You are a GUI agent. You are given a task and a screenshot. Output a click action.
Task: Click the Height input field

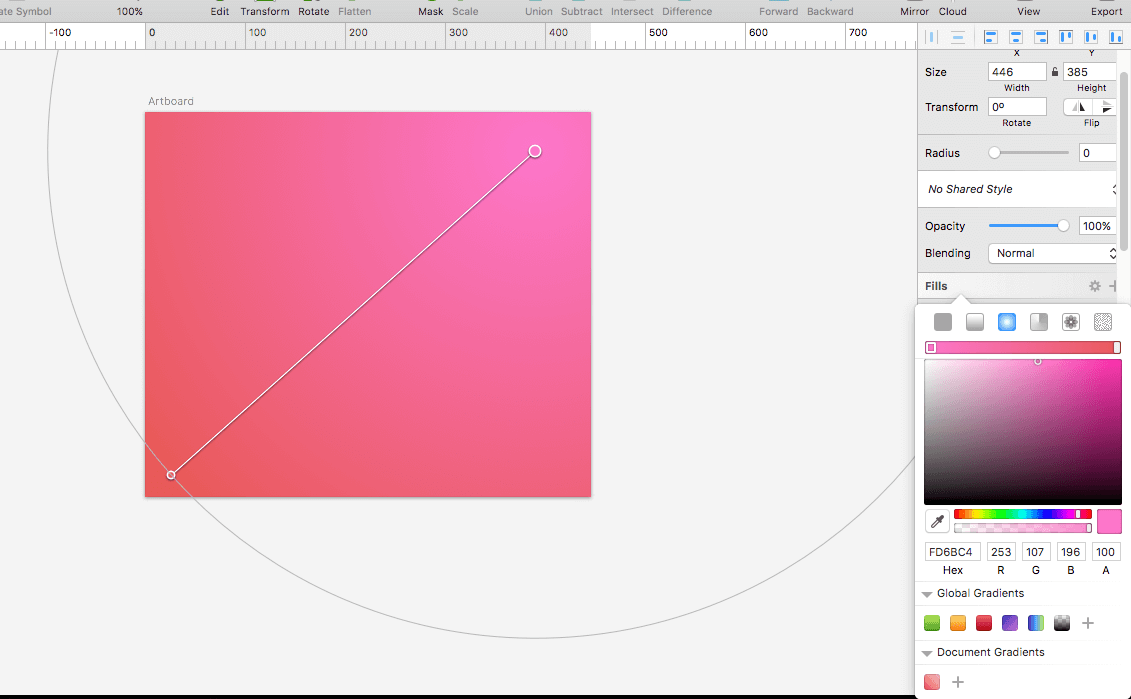[x=1091, y=71]
